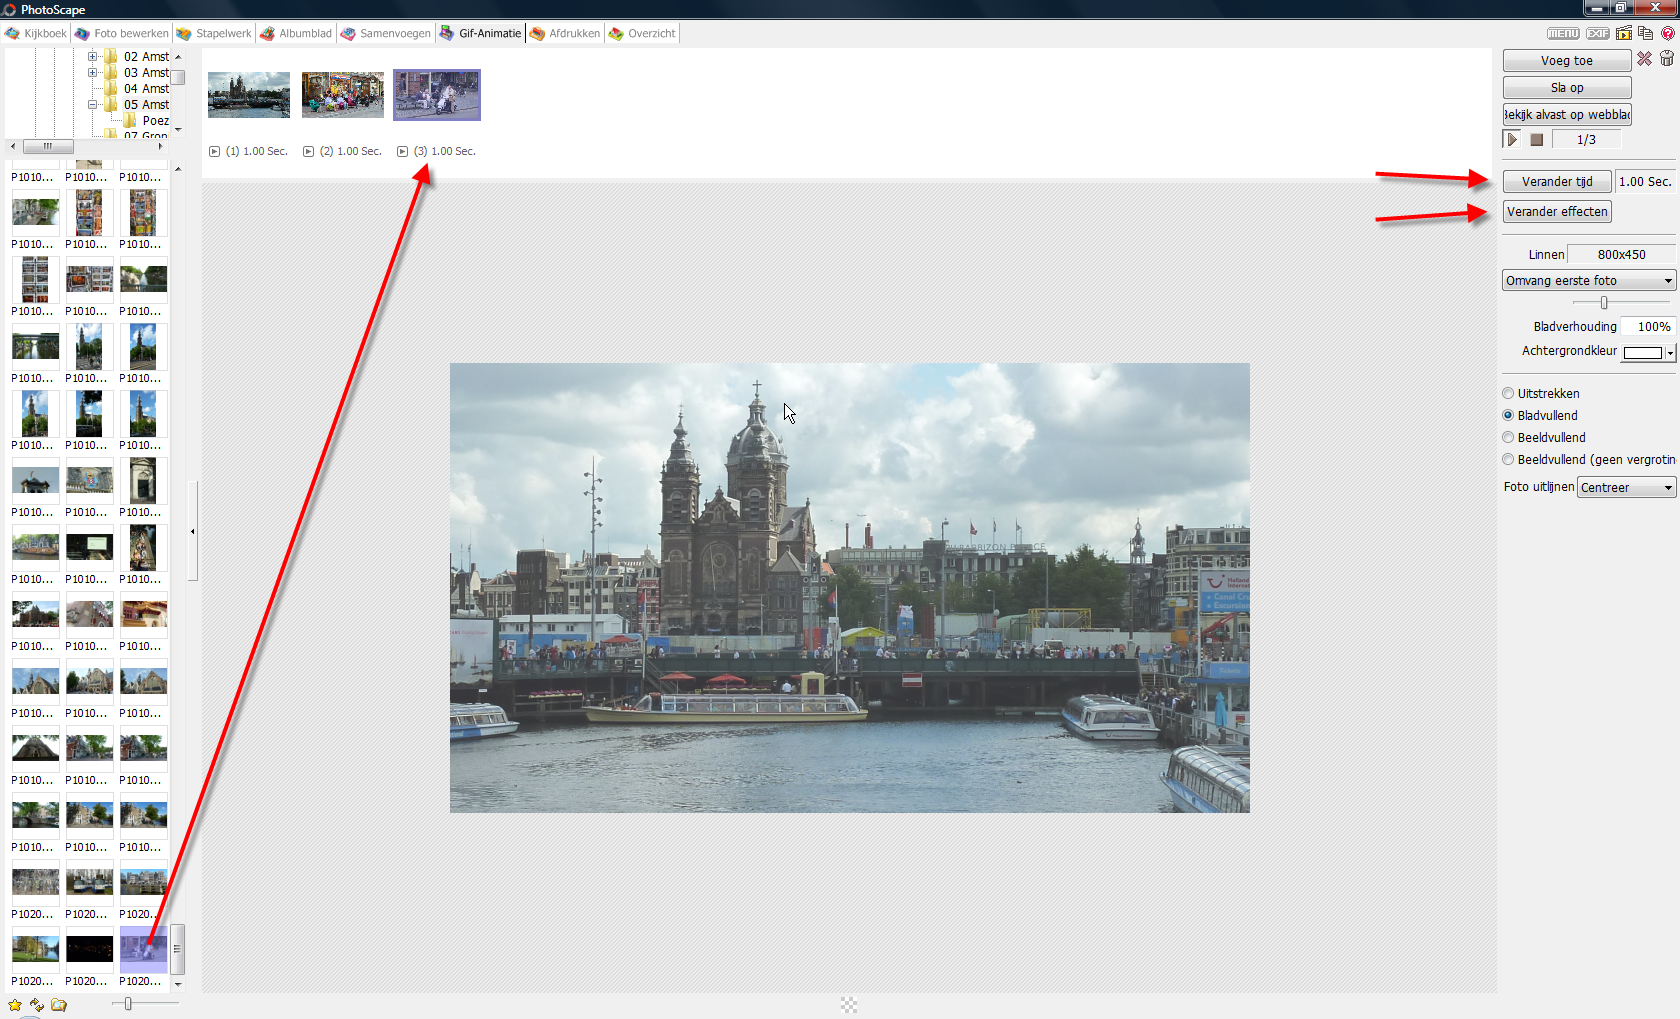Viewport: 1680px width, 1019px height.
Task: Open the red help question mark icon
Action: [1668, 33]
